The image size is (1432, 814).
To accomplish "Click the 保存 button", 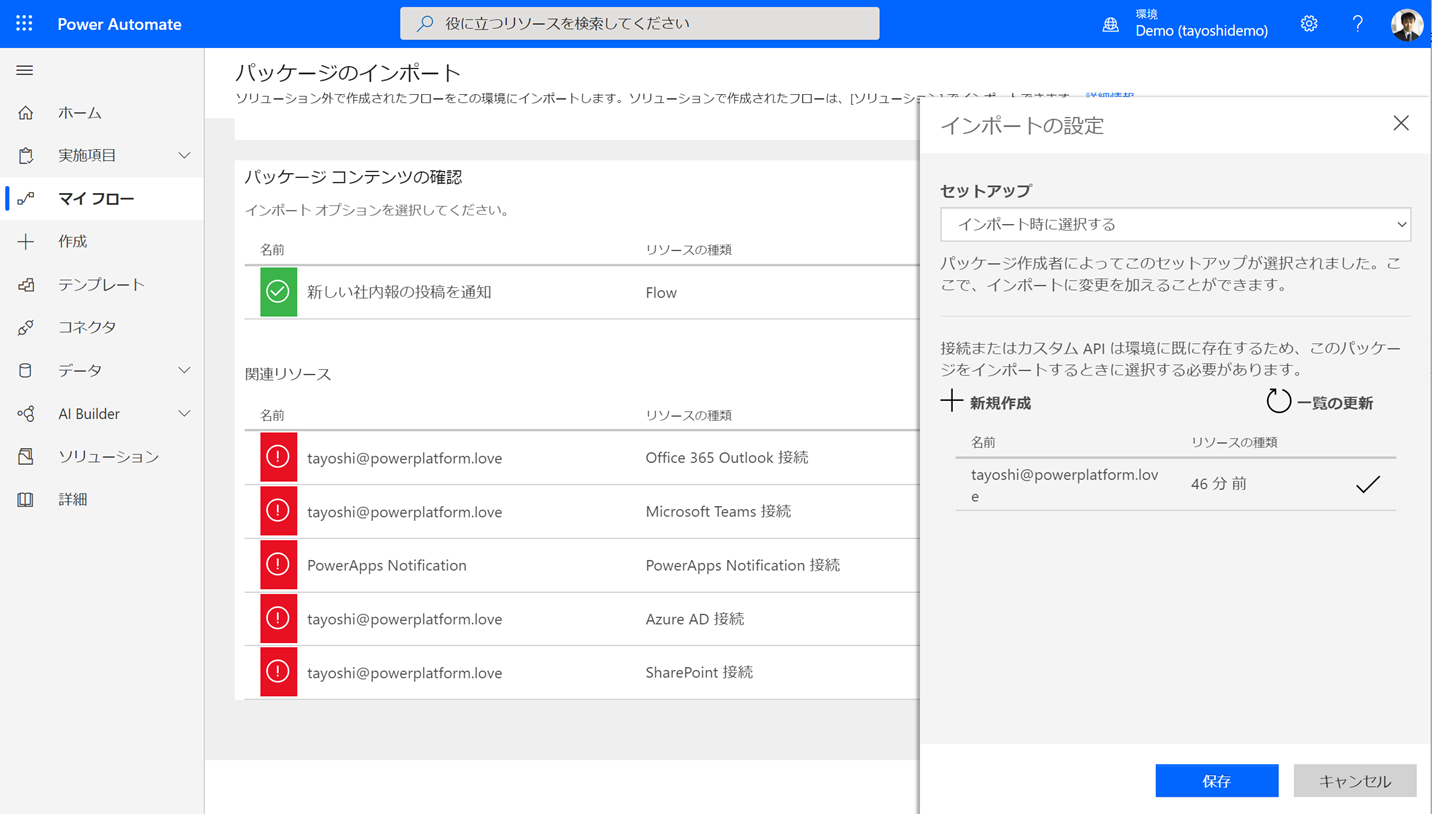I will (x=1217, y=781).
